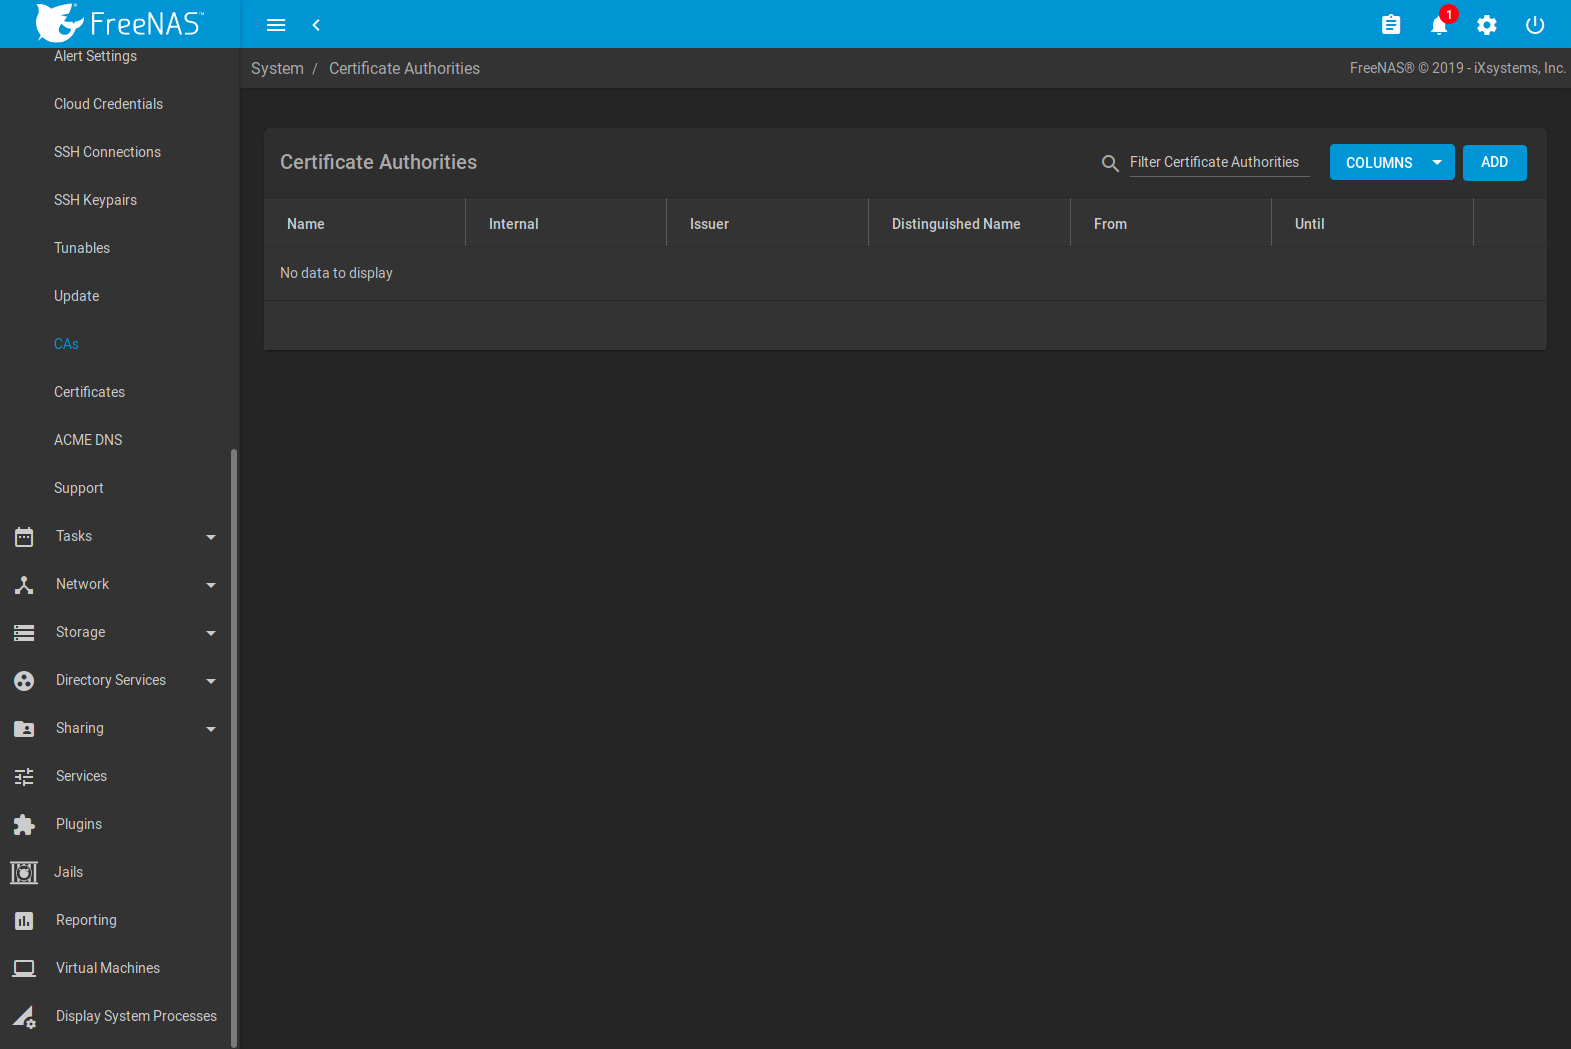This screenshot has height=1049, width=1571.
Task: Select CAs in sidebar
Action: tap(66, 344)
